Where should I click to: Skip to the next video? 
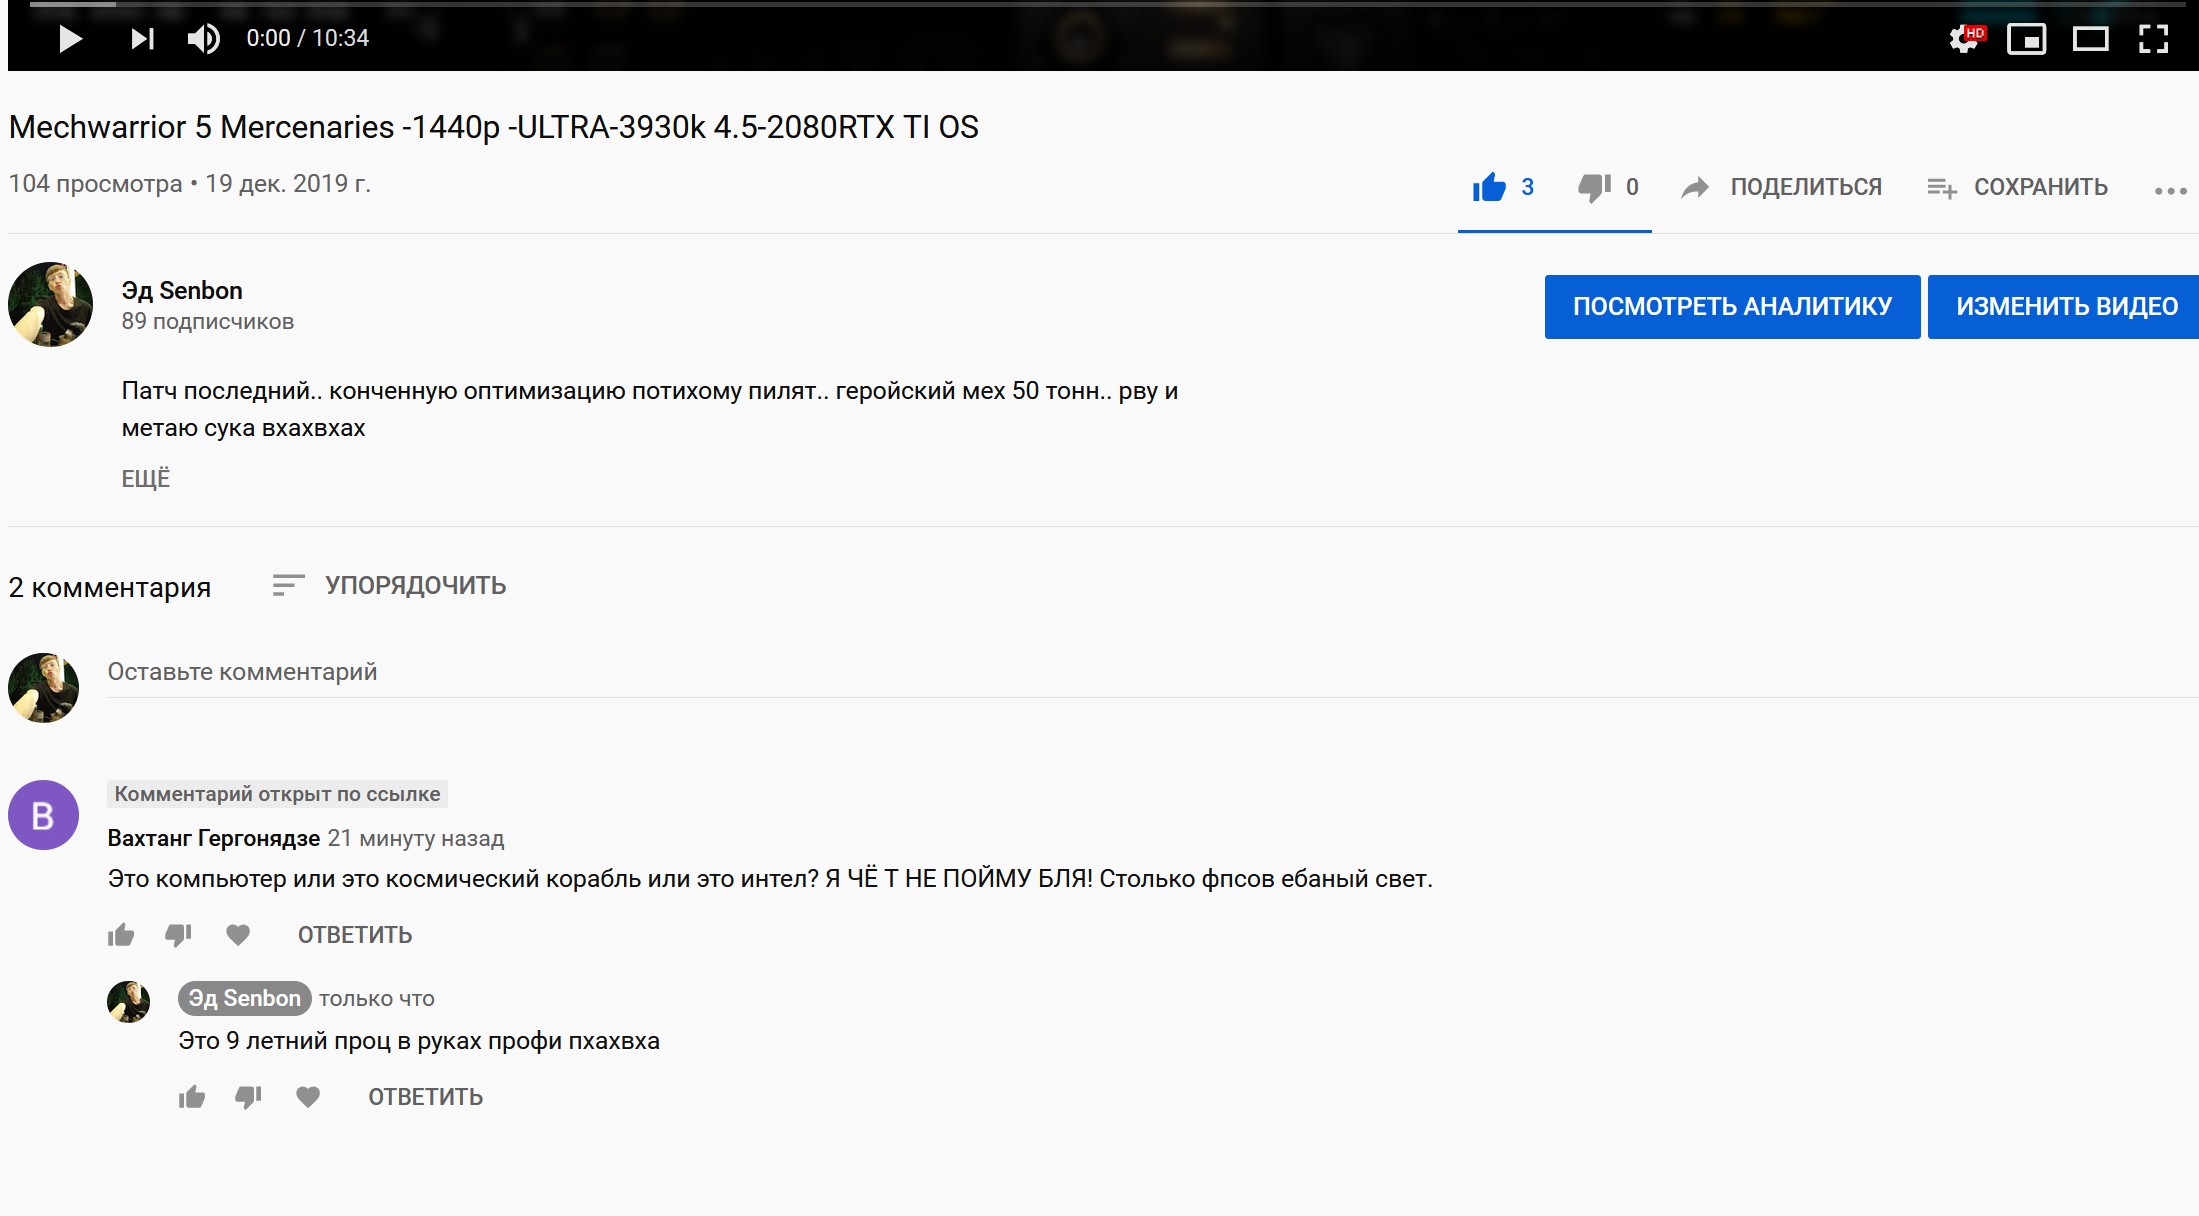click(x=142, y=39)
